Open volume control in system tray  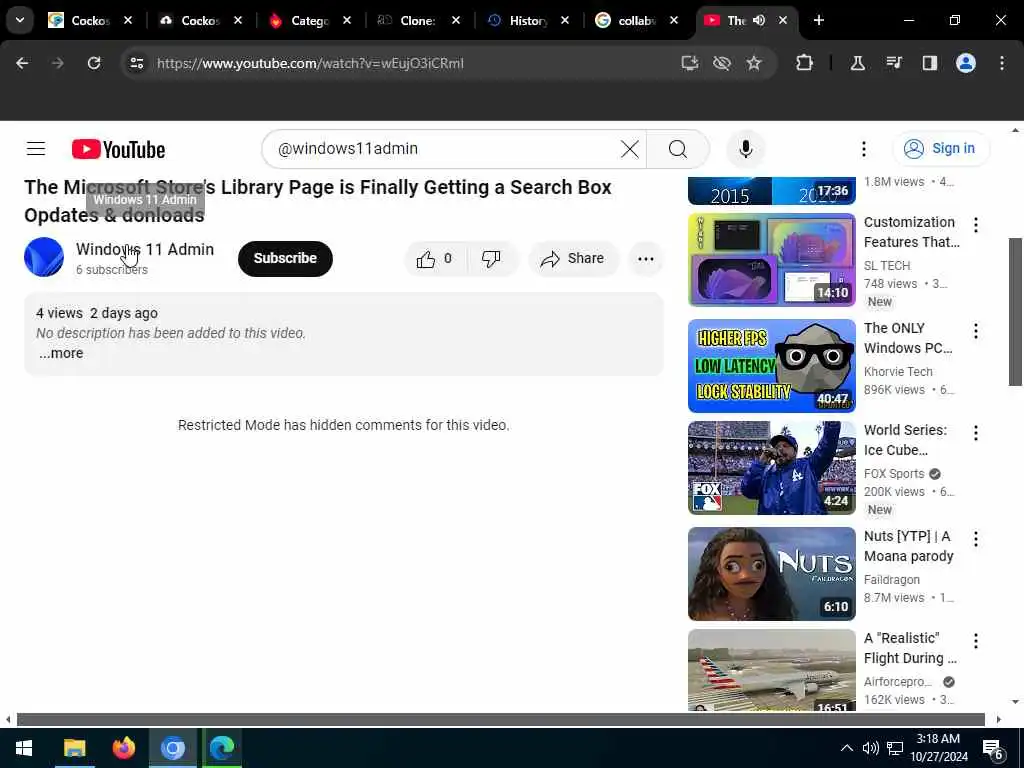tap(870, 748)
